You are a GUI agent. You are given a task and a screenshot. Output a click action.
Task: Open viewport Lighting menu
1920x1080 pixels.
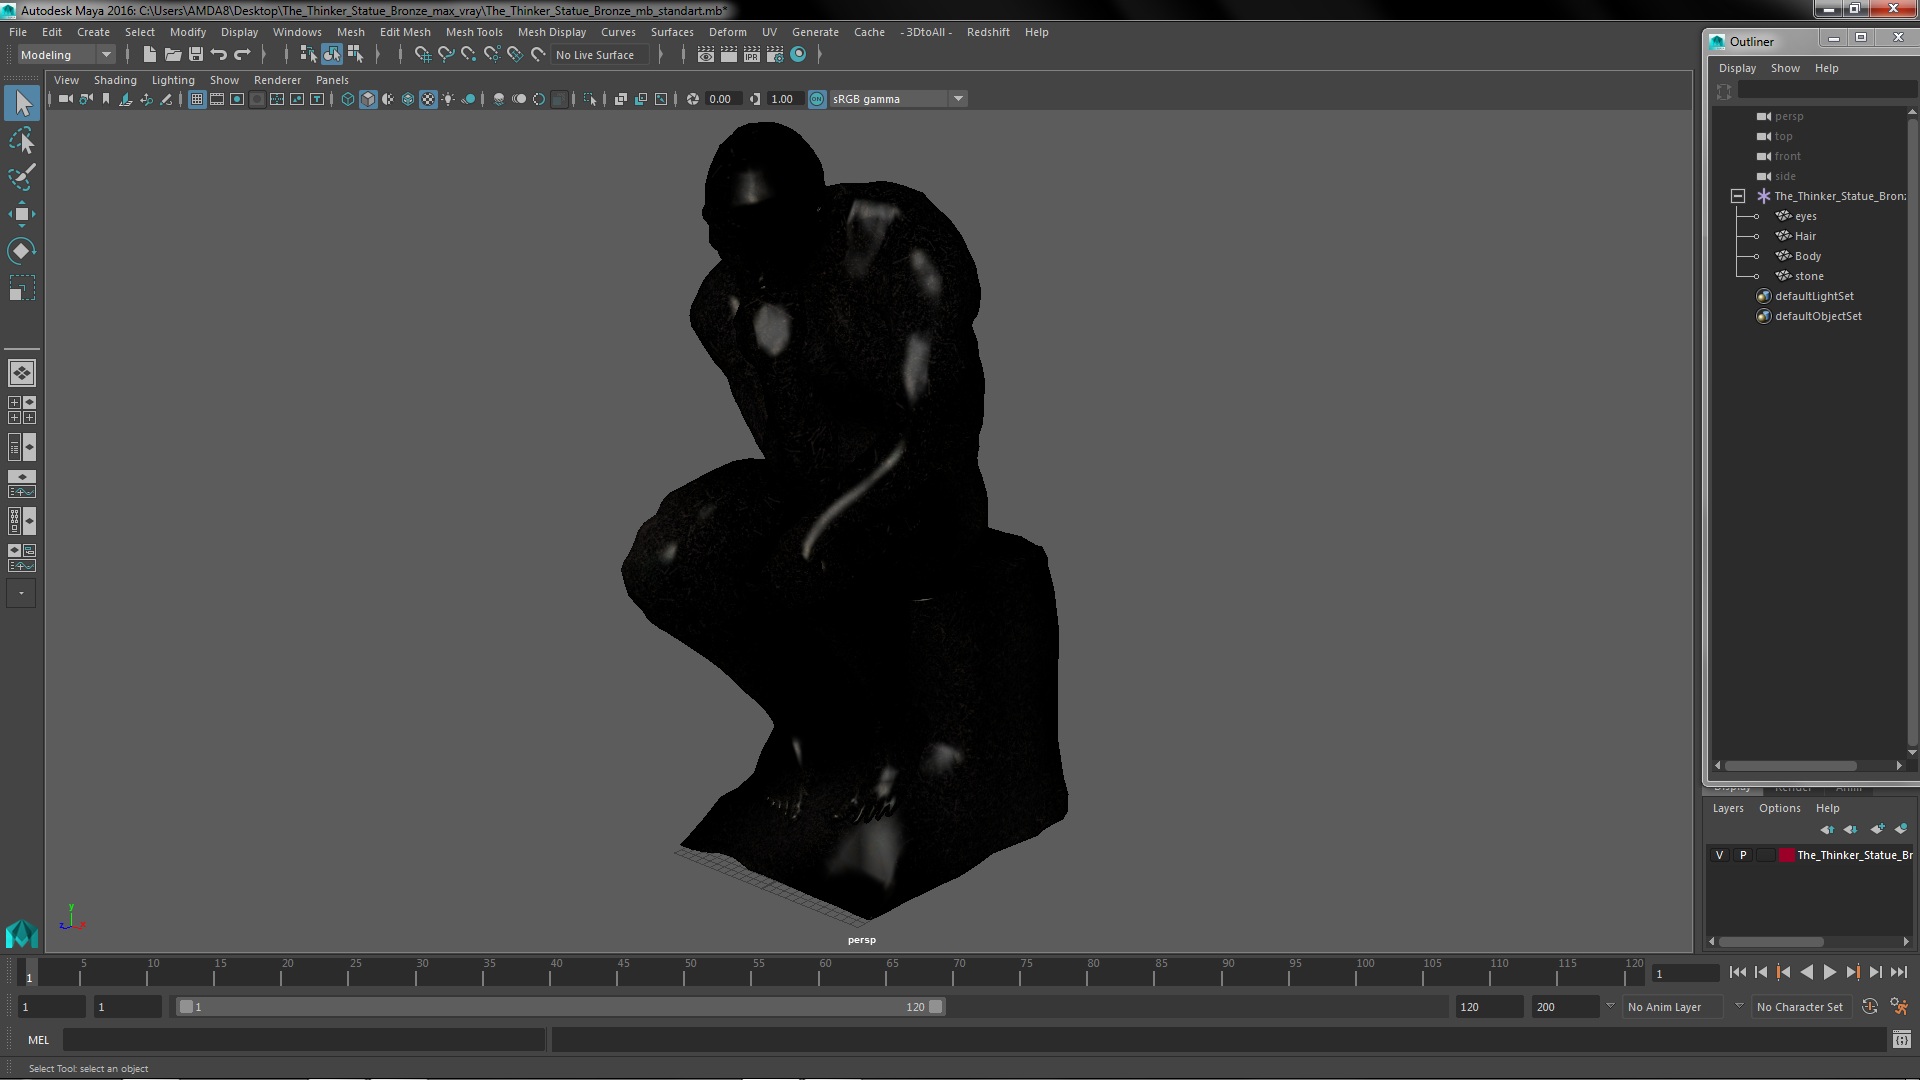[x=173, y=80]
